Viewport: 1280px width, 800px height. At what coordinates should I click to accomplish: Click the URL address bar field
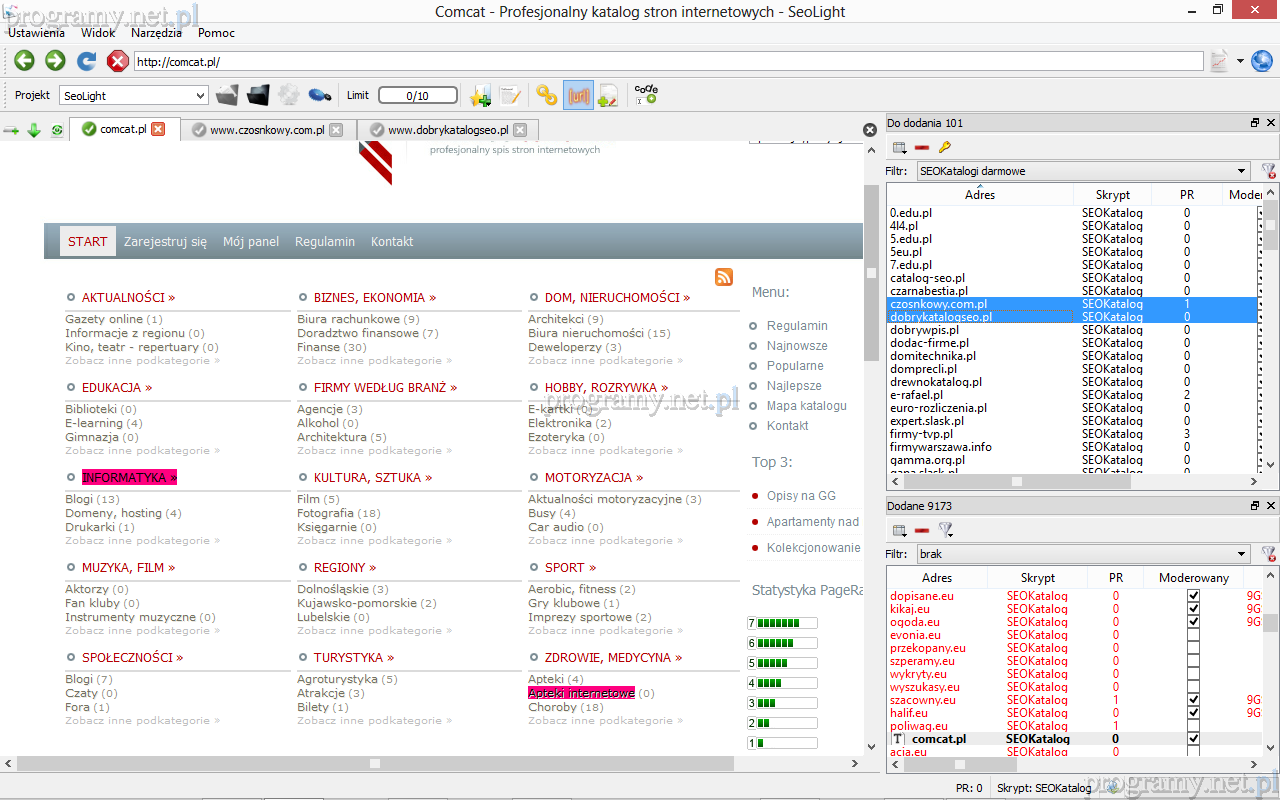[668, 62]
